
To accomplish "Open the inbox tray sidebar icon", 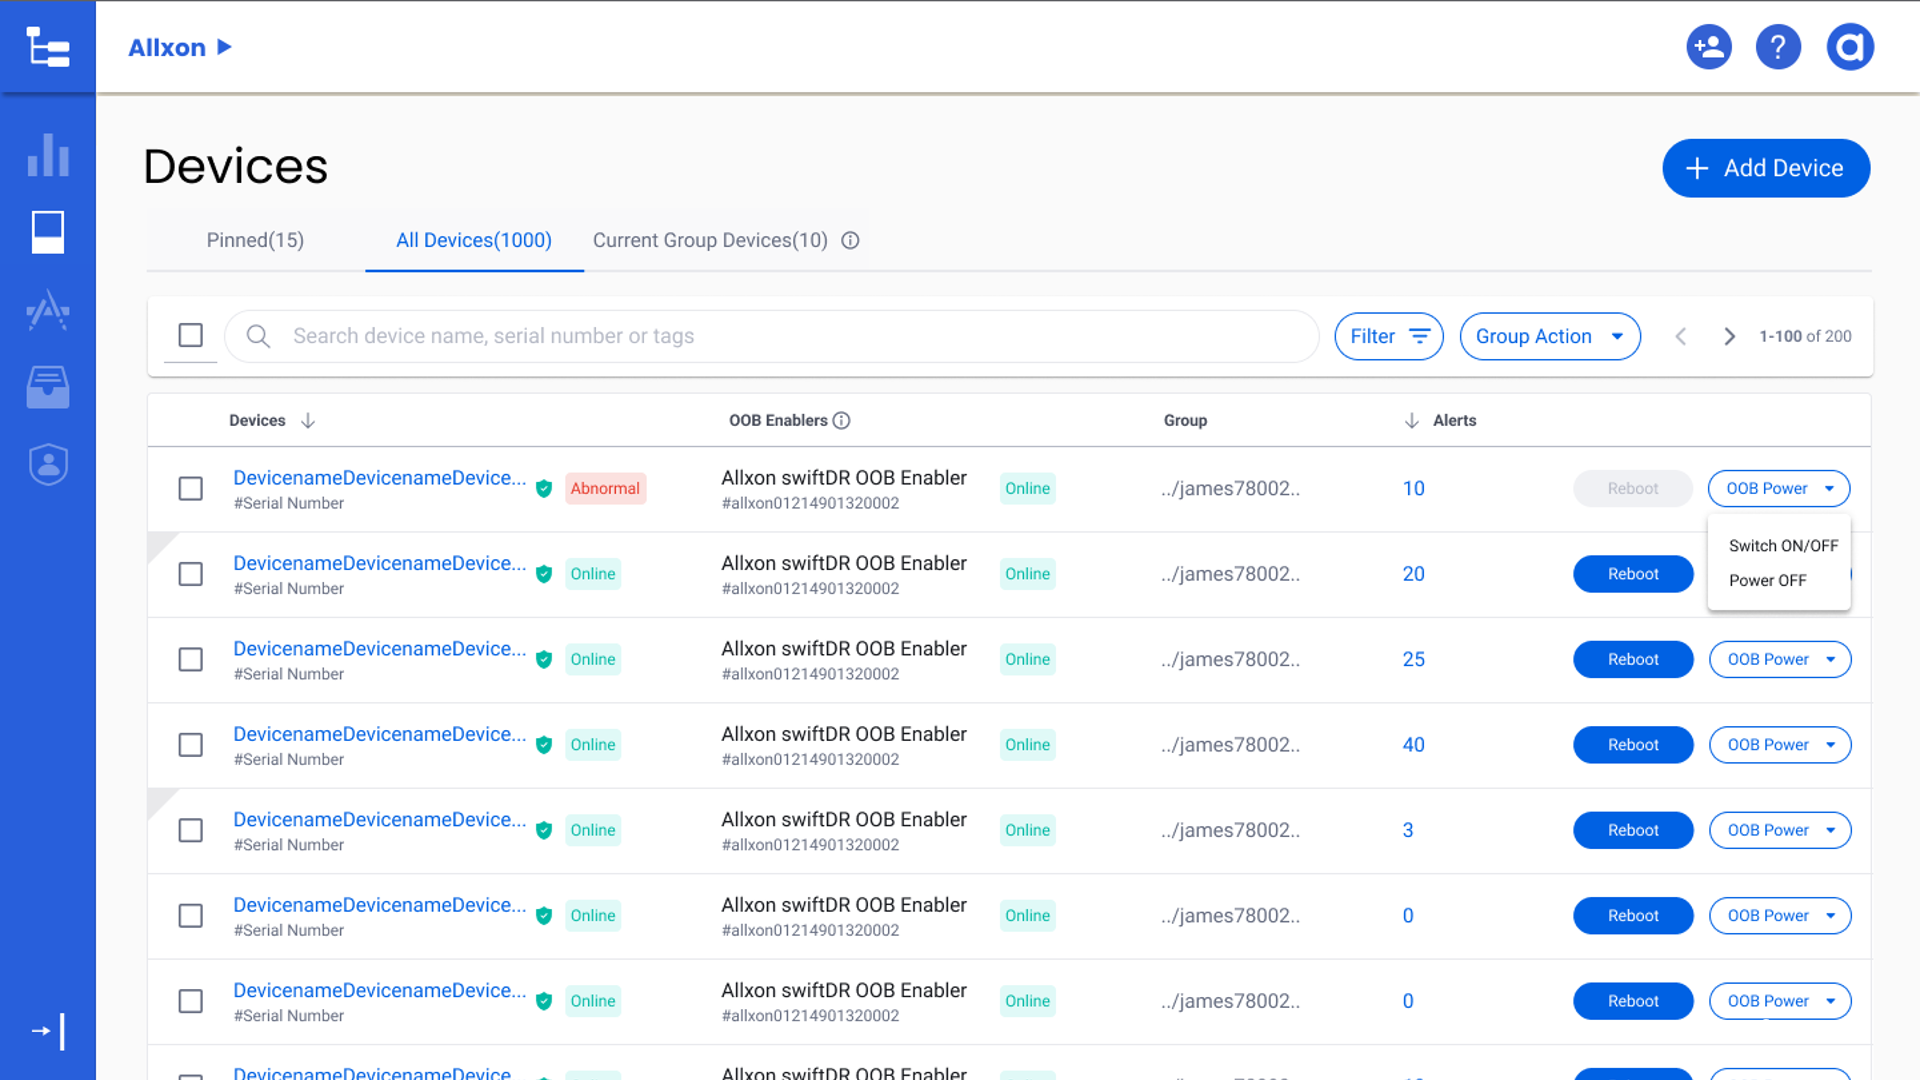I will (48, 387).
